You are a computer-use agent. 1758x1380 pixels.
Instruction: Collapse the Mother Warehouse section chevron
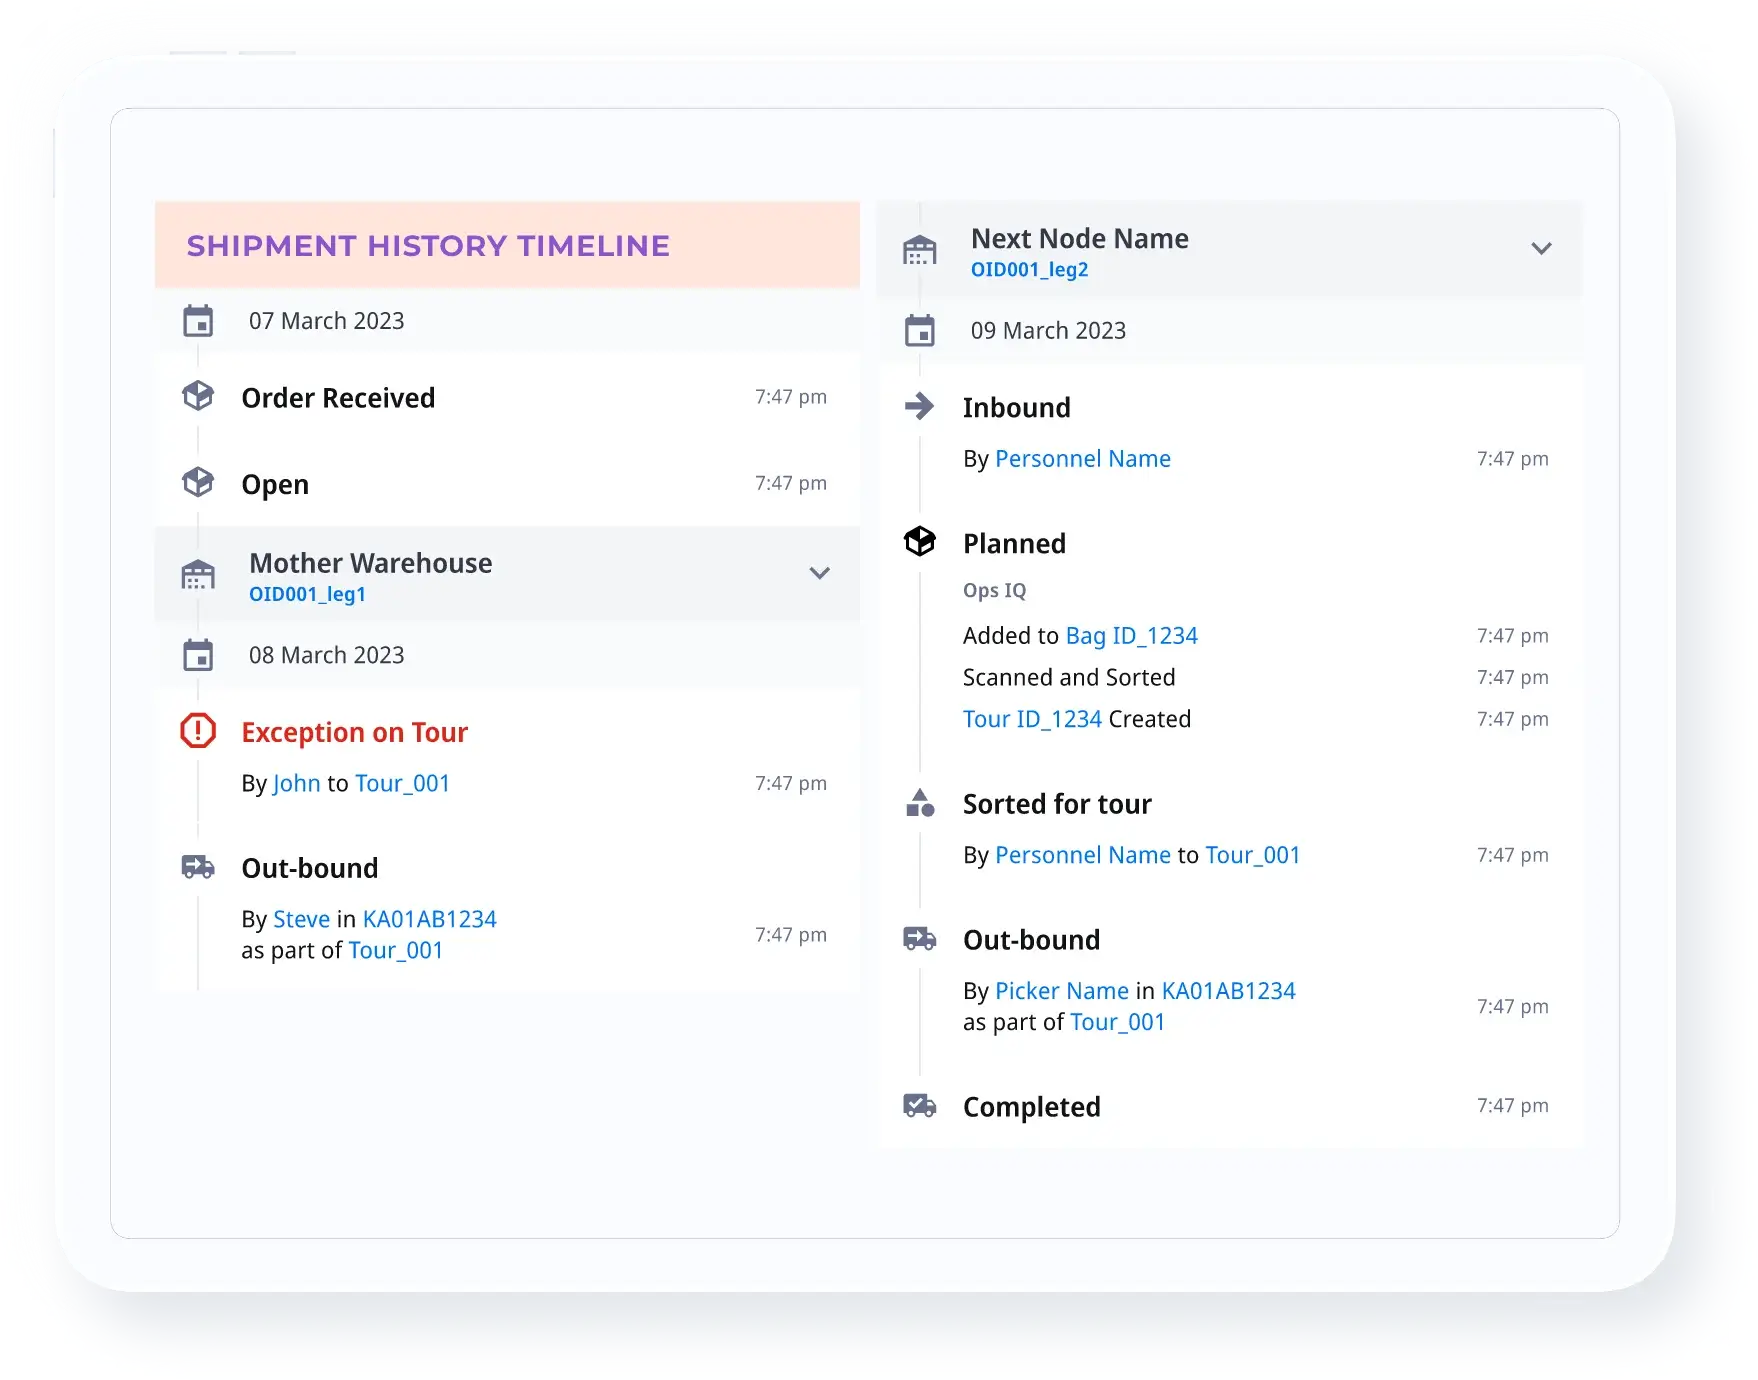tap(819, 573)
